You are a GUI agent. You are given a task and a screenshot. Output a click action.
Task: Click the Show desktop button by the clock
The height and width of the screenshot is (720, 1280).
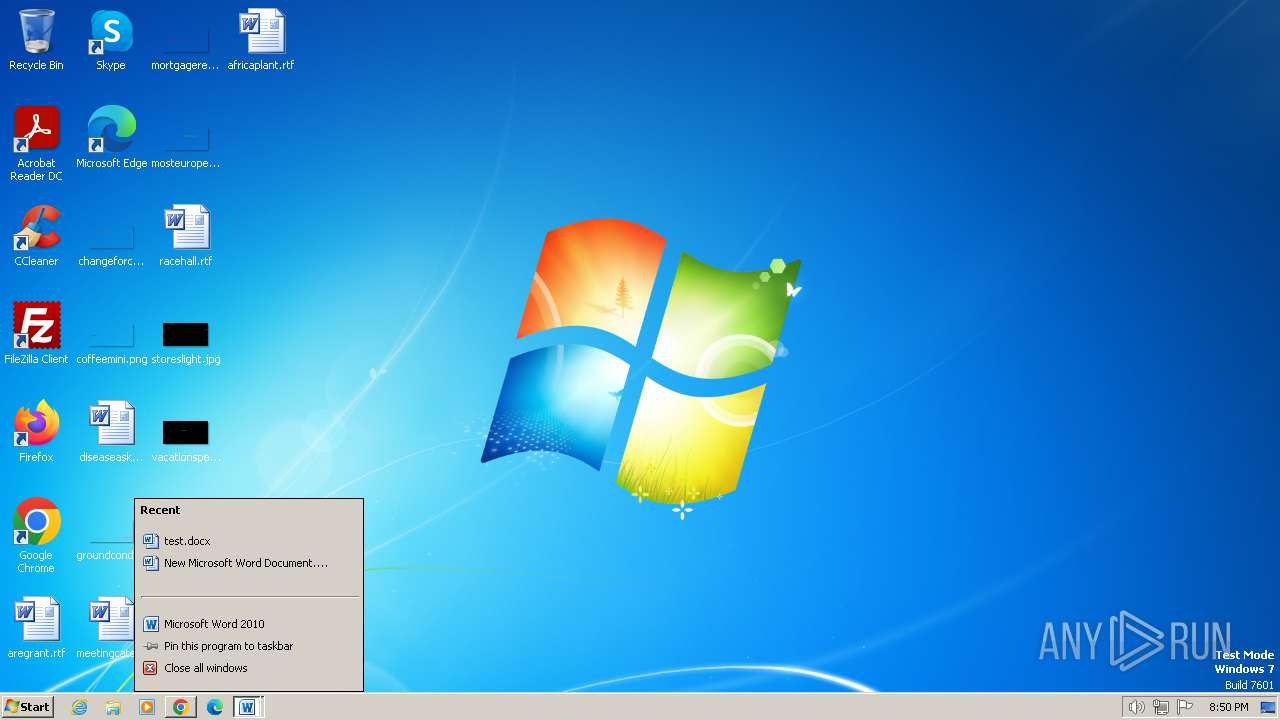1268,707
